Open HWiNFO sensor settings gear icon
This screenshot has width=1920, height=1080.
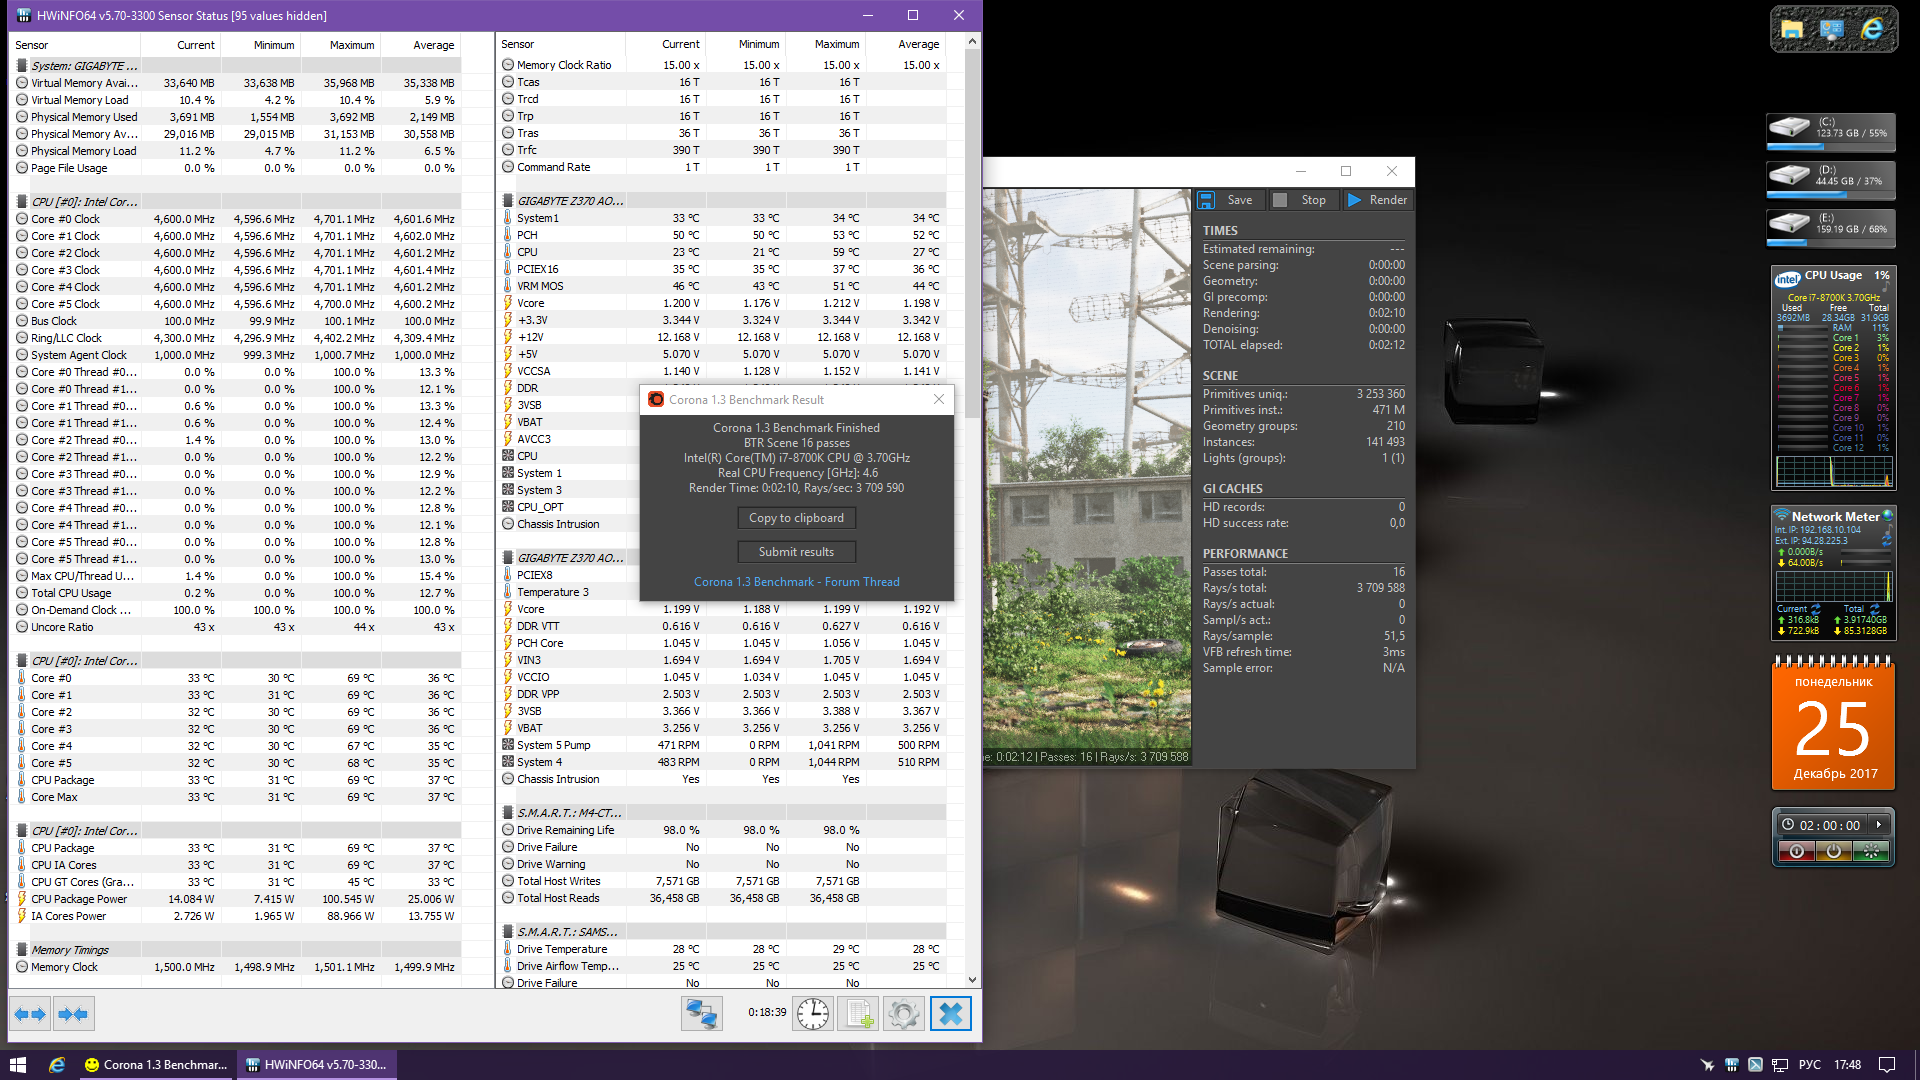[x=903, y=1014]
